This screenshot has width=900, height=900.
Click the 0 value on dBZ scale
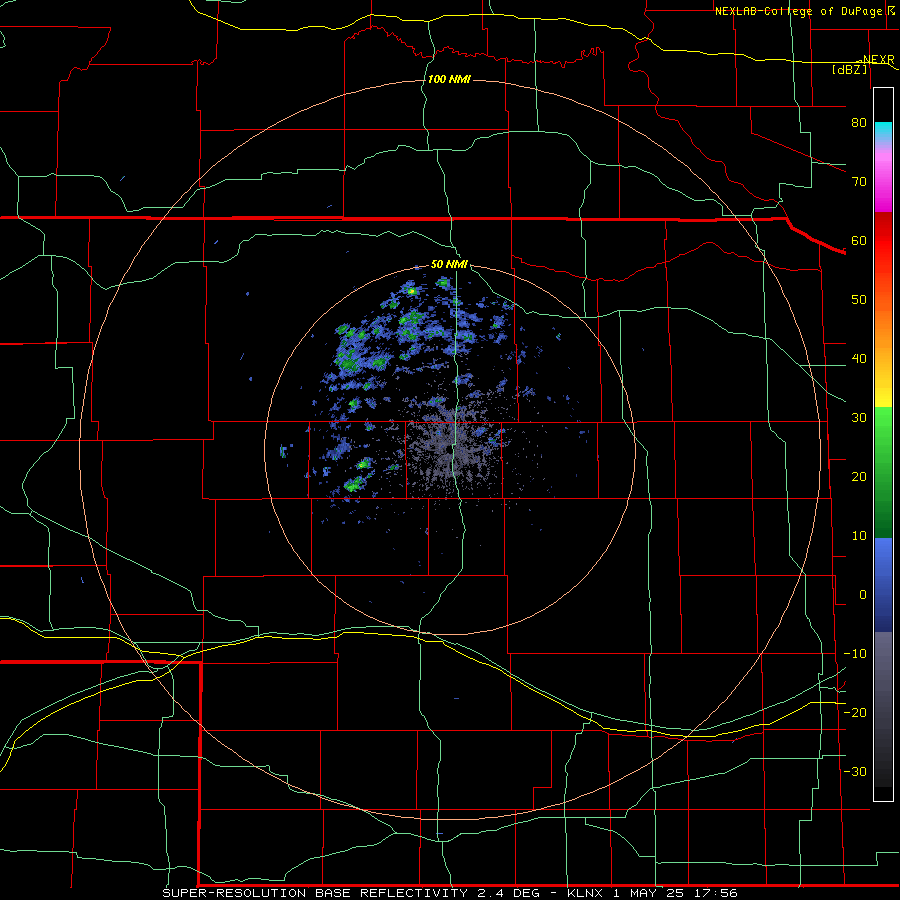pos(863,595)
